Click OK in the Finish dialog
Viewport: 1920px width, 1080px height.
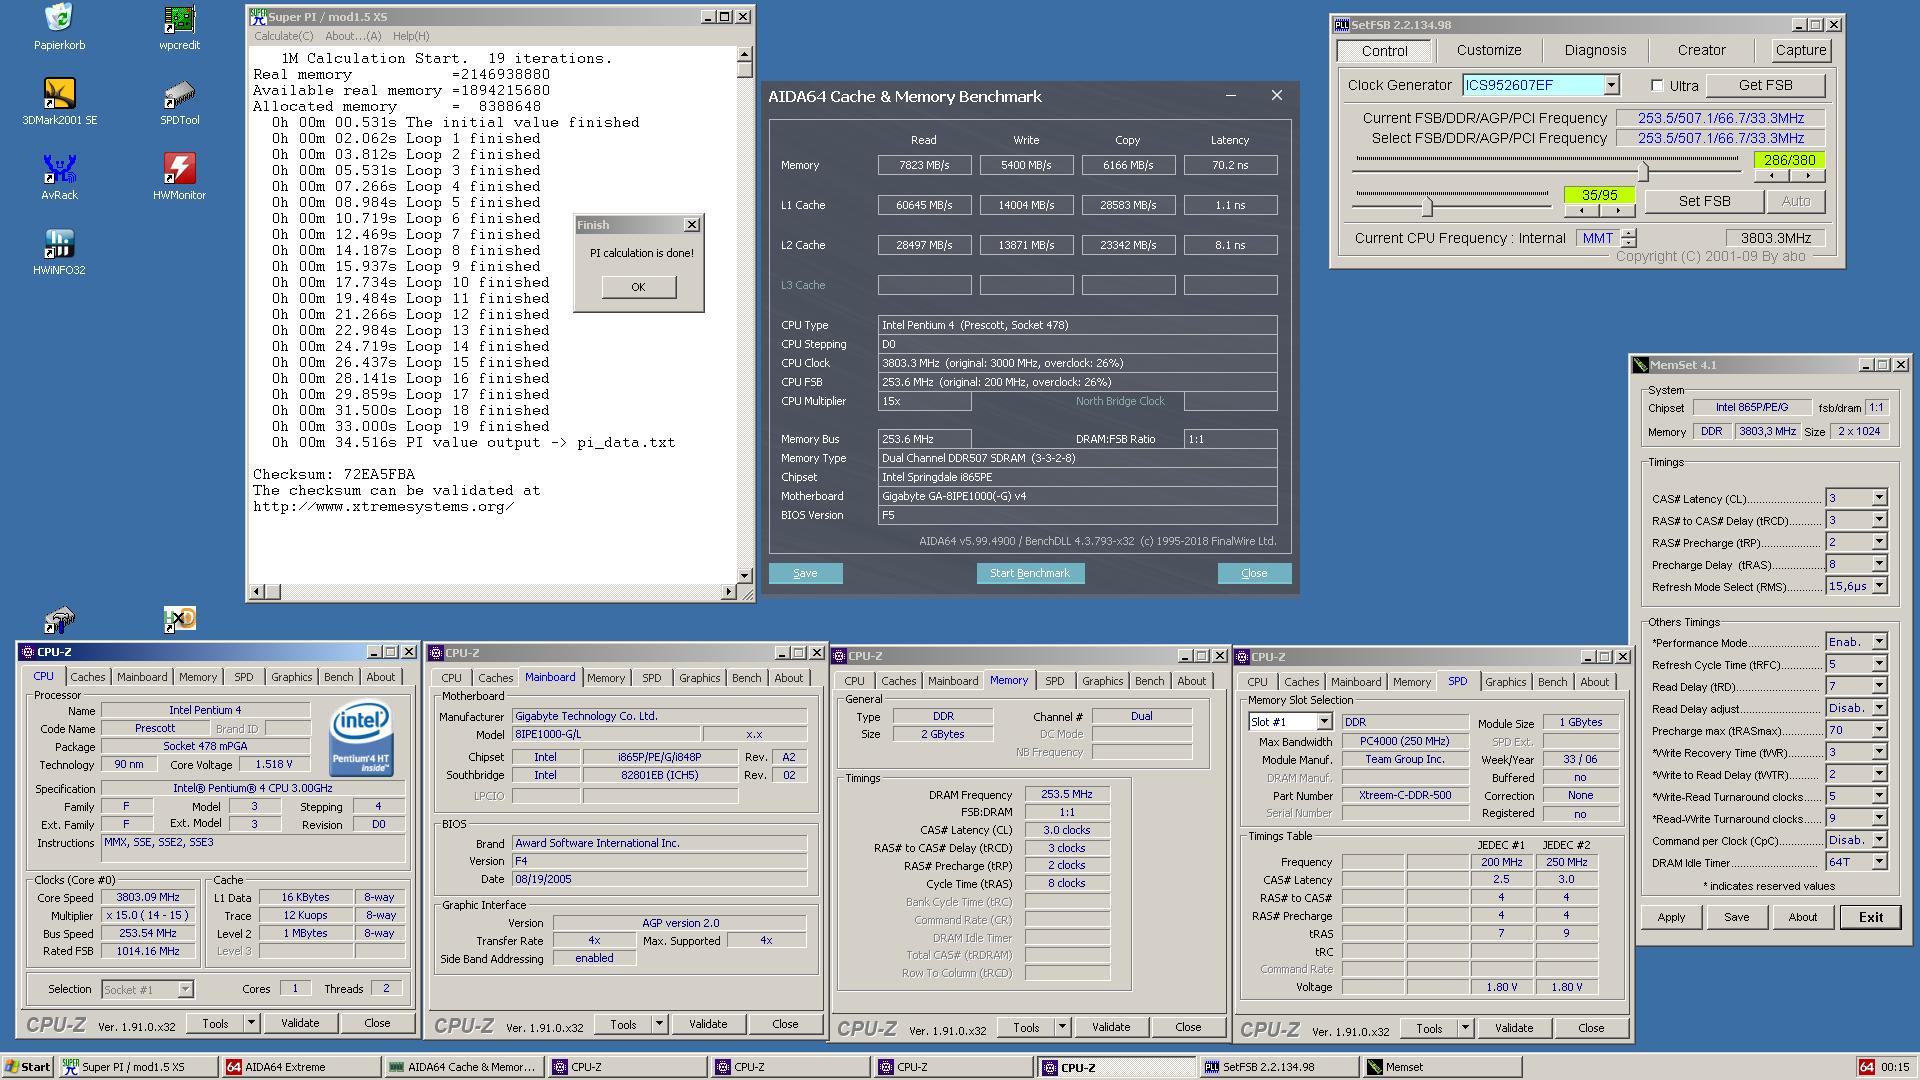tap(638, 287)
